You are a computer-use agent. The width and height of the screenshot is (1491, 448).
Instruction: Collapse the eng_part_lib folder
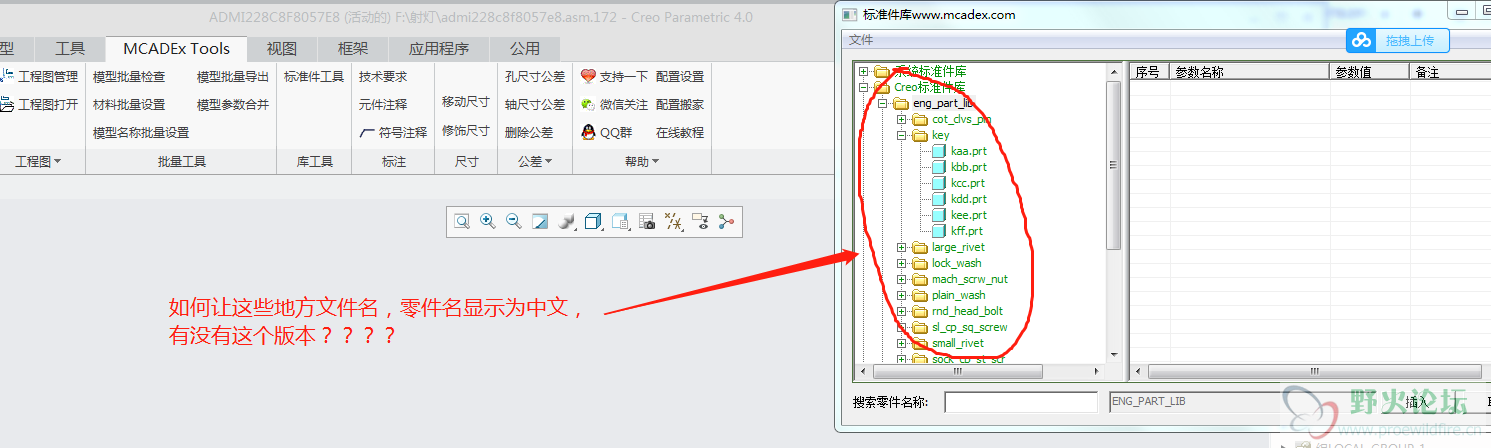tap(882, 103)
